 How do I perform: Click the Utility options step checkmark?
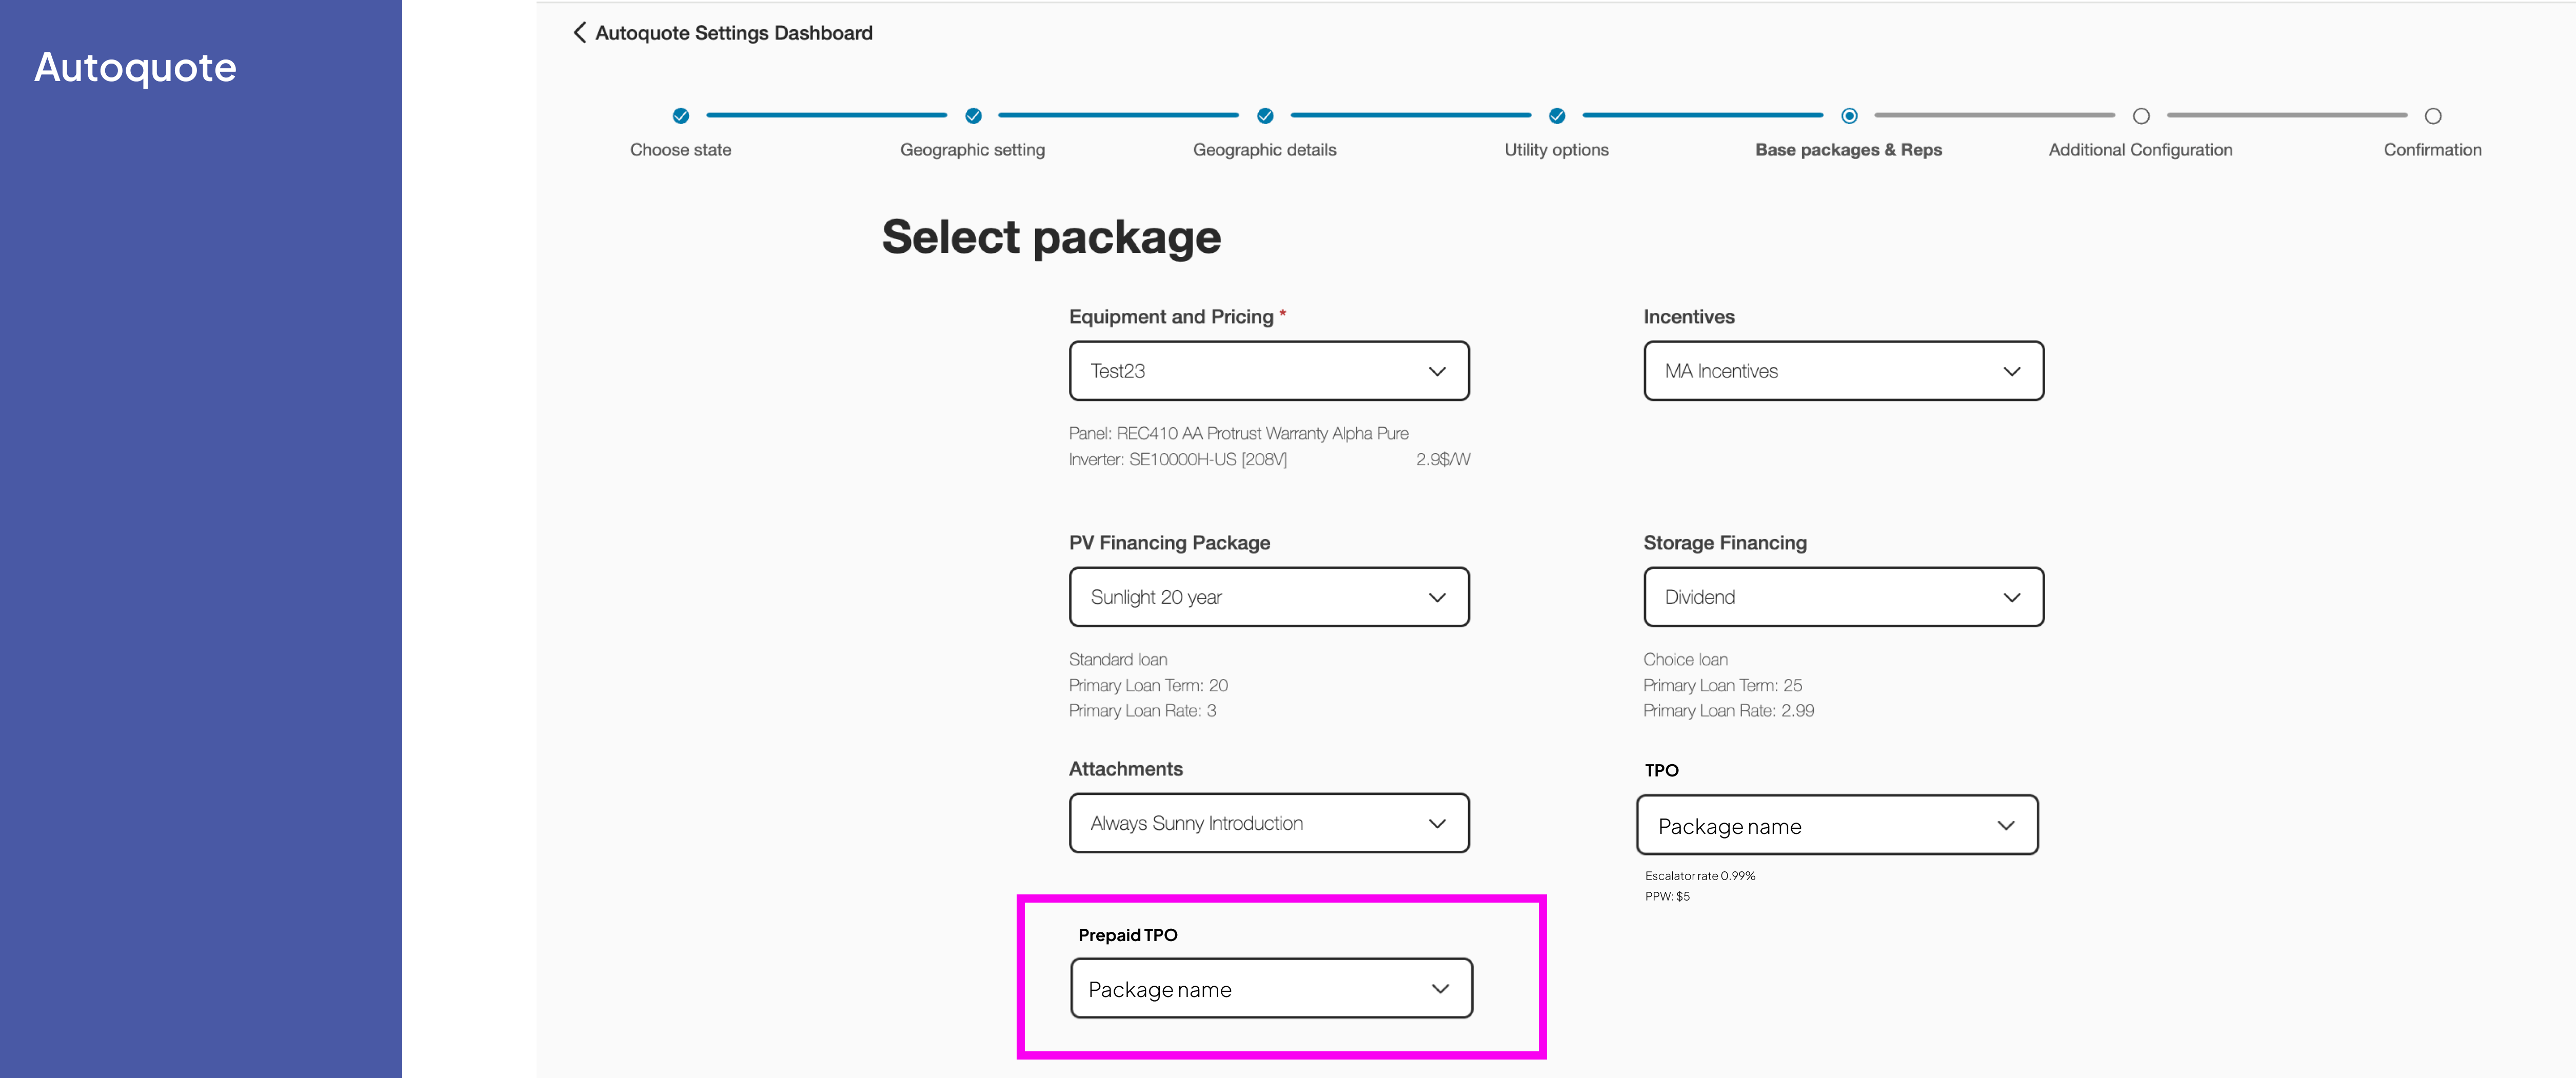click(x=1557, y=116)
